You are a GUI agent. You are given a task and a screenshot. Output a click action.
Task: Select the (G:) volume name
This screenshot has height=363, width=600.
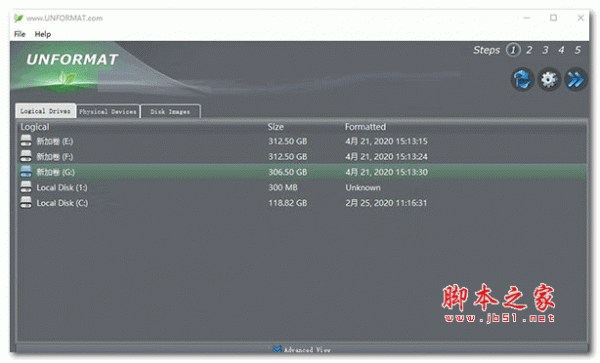click(56, 172)
